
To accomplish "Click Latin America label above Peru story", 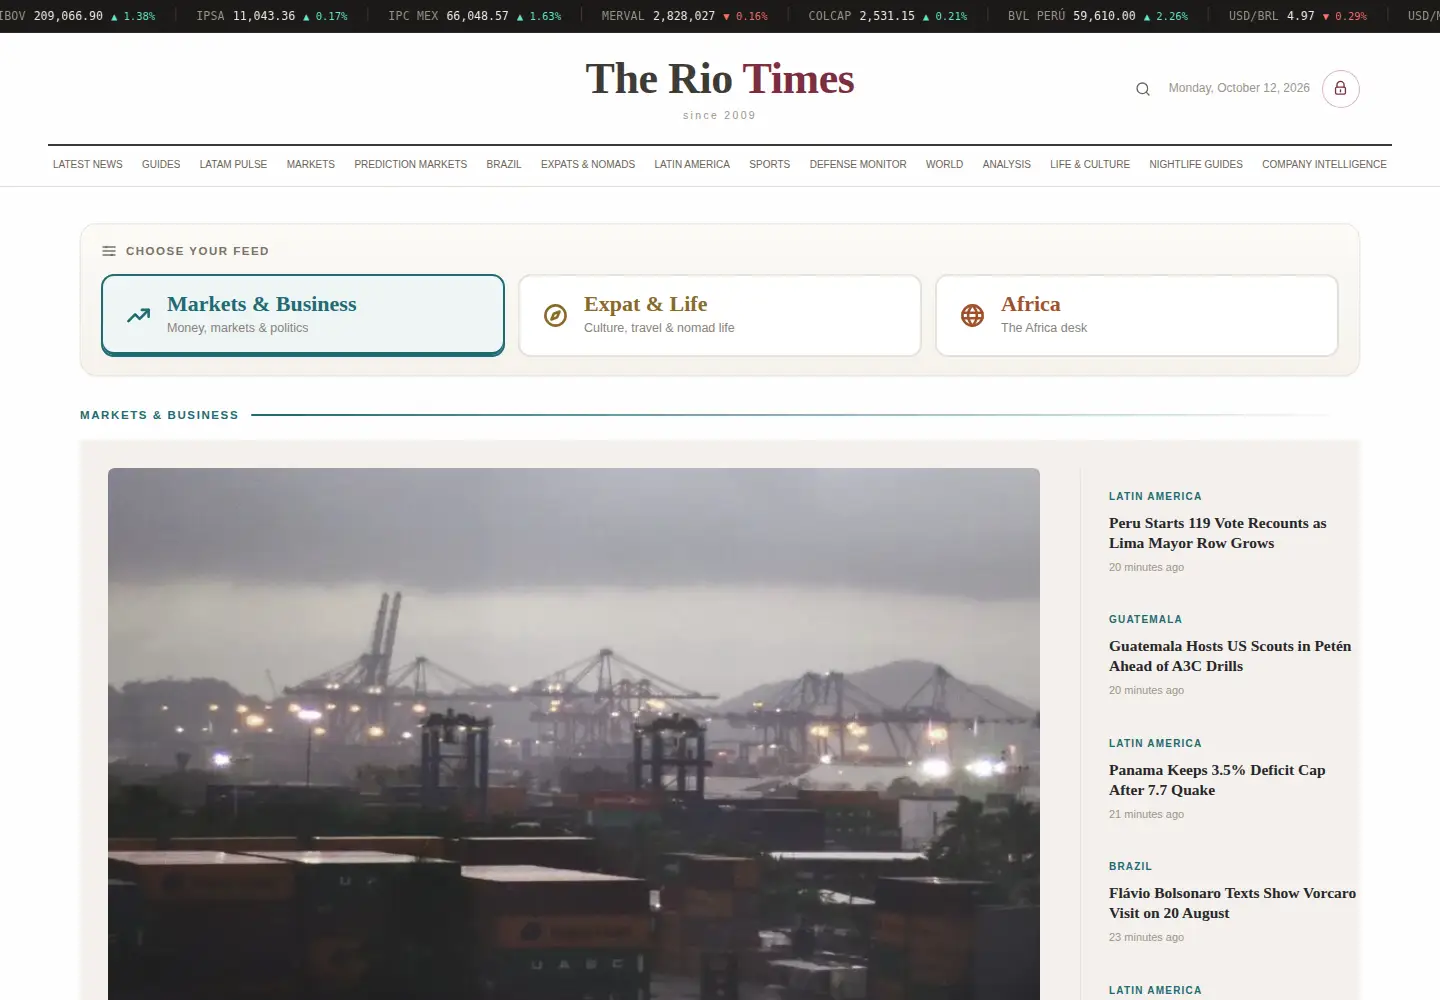I will (x=1155, y=497).
